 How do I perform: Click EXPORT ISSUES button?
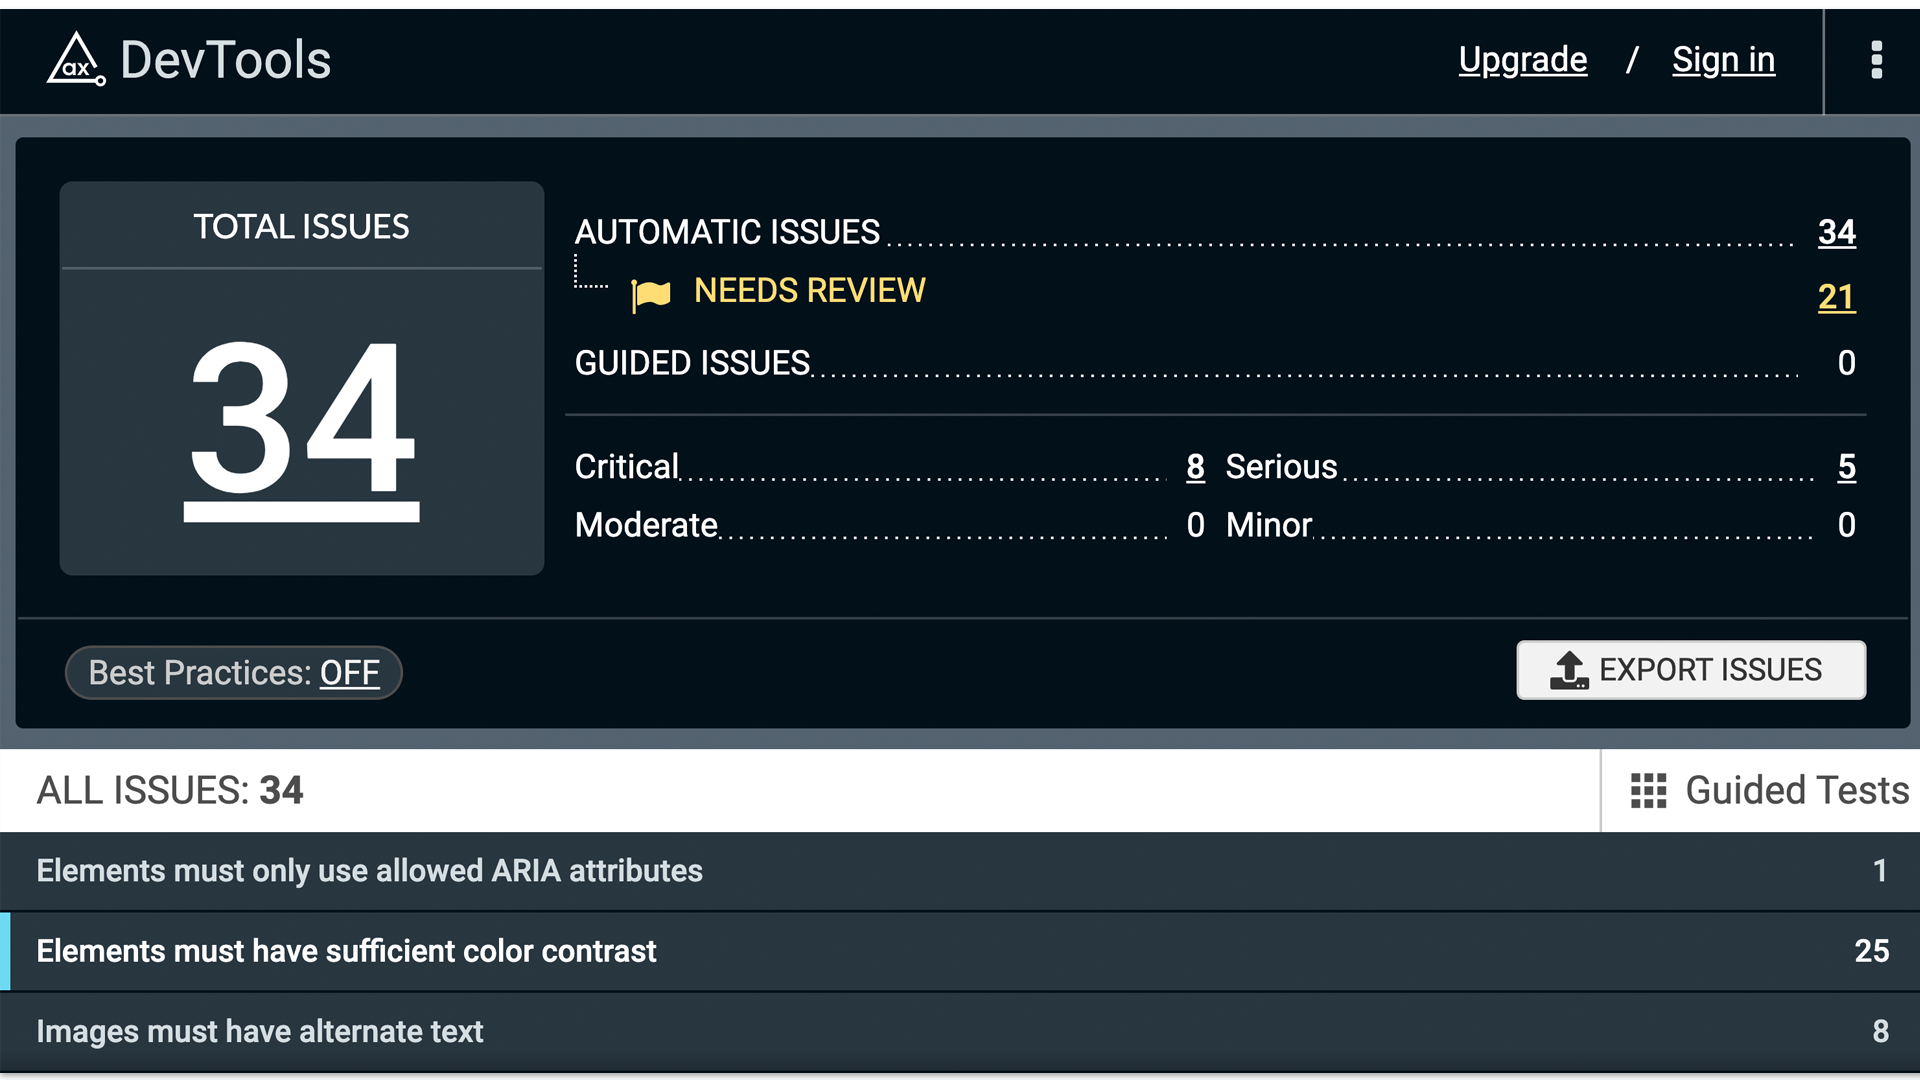(1693, 670)
